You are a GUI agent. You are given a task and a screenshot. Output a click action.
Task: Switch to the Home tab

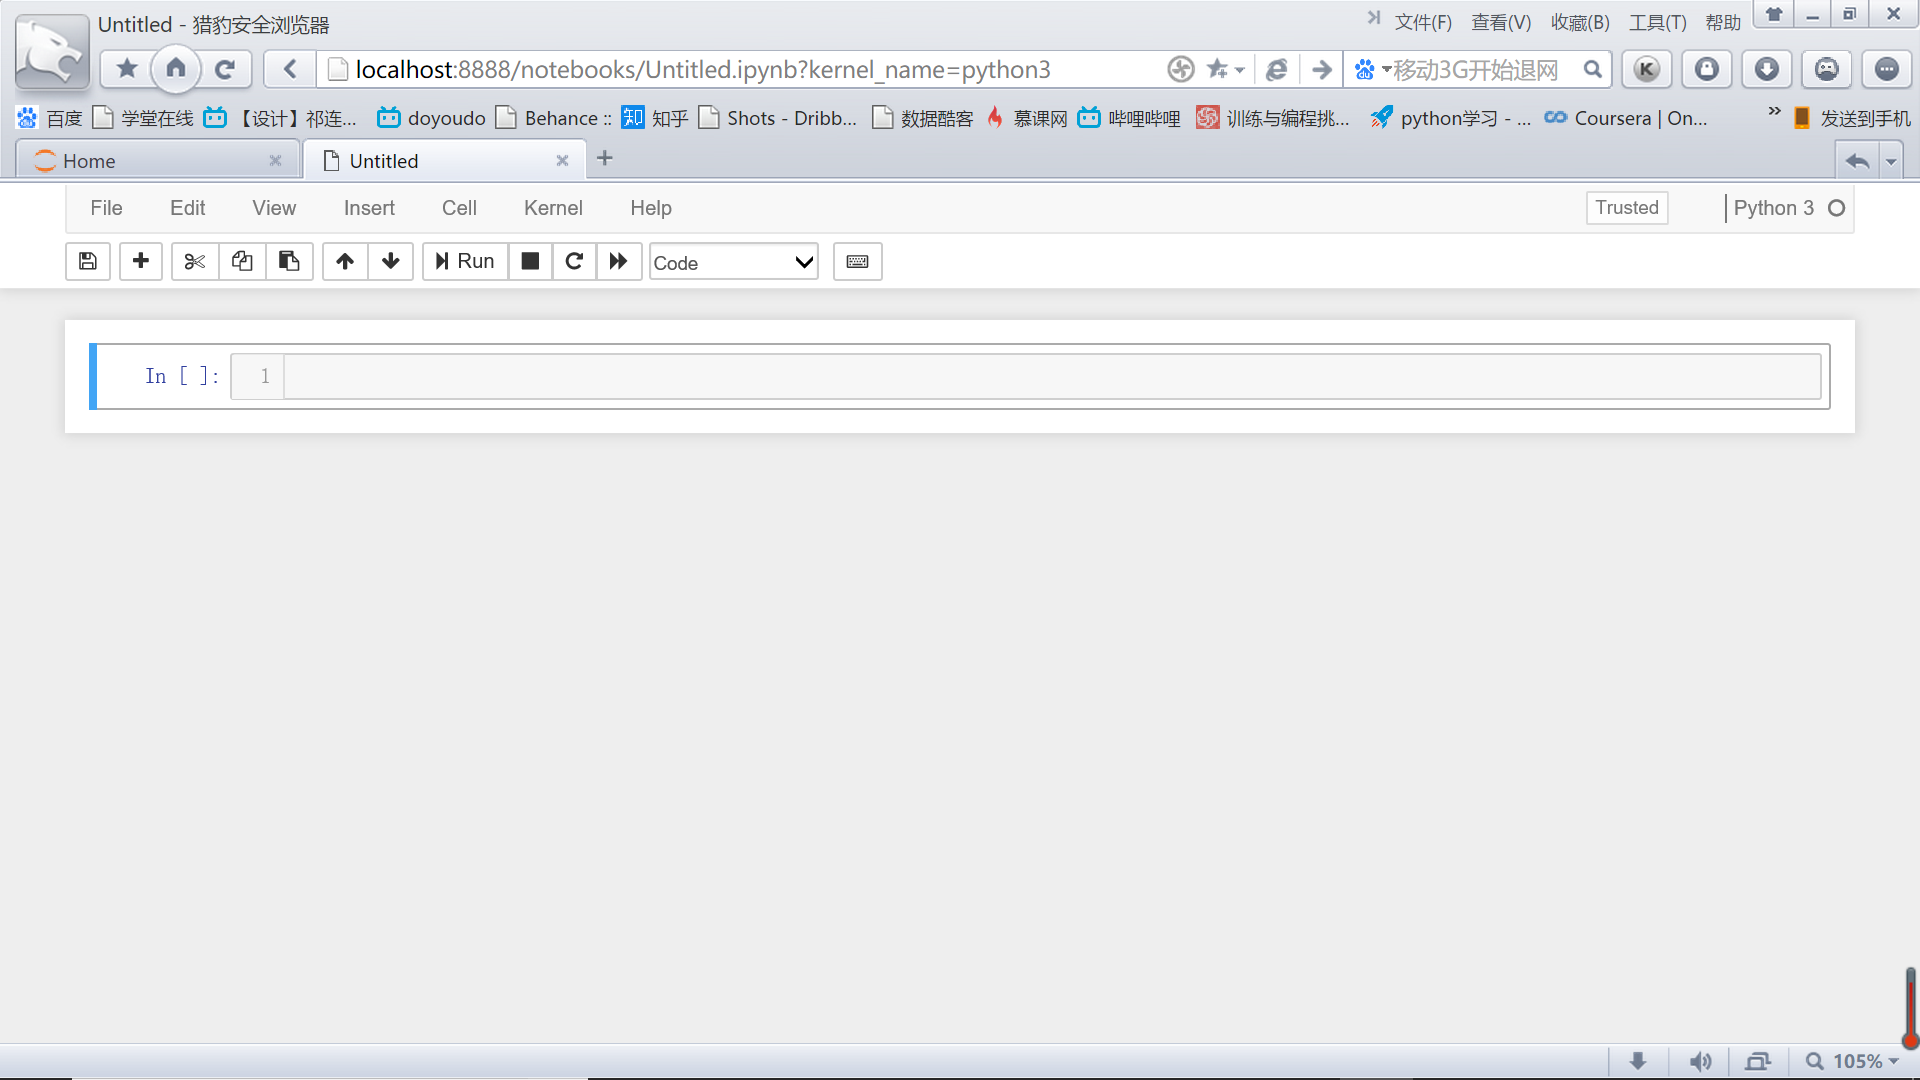tap(150, 161)
